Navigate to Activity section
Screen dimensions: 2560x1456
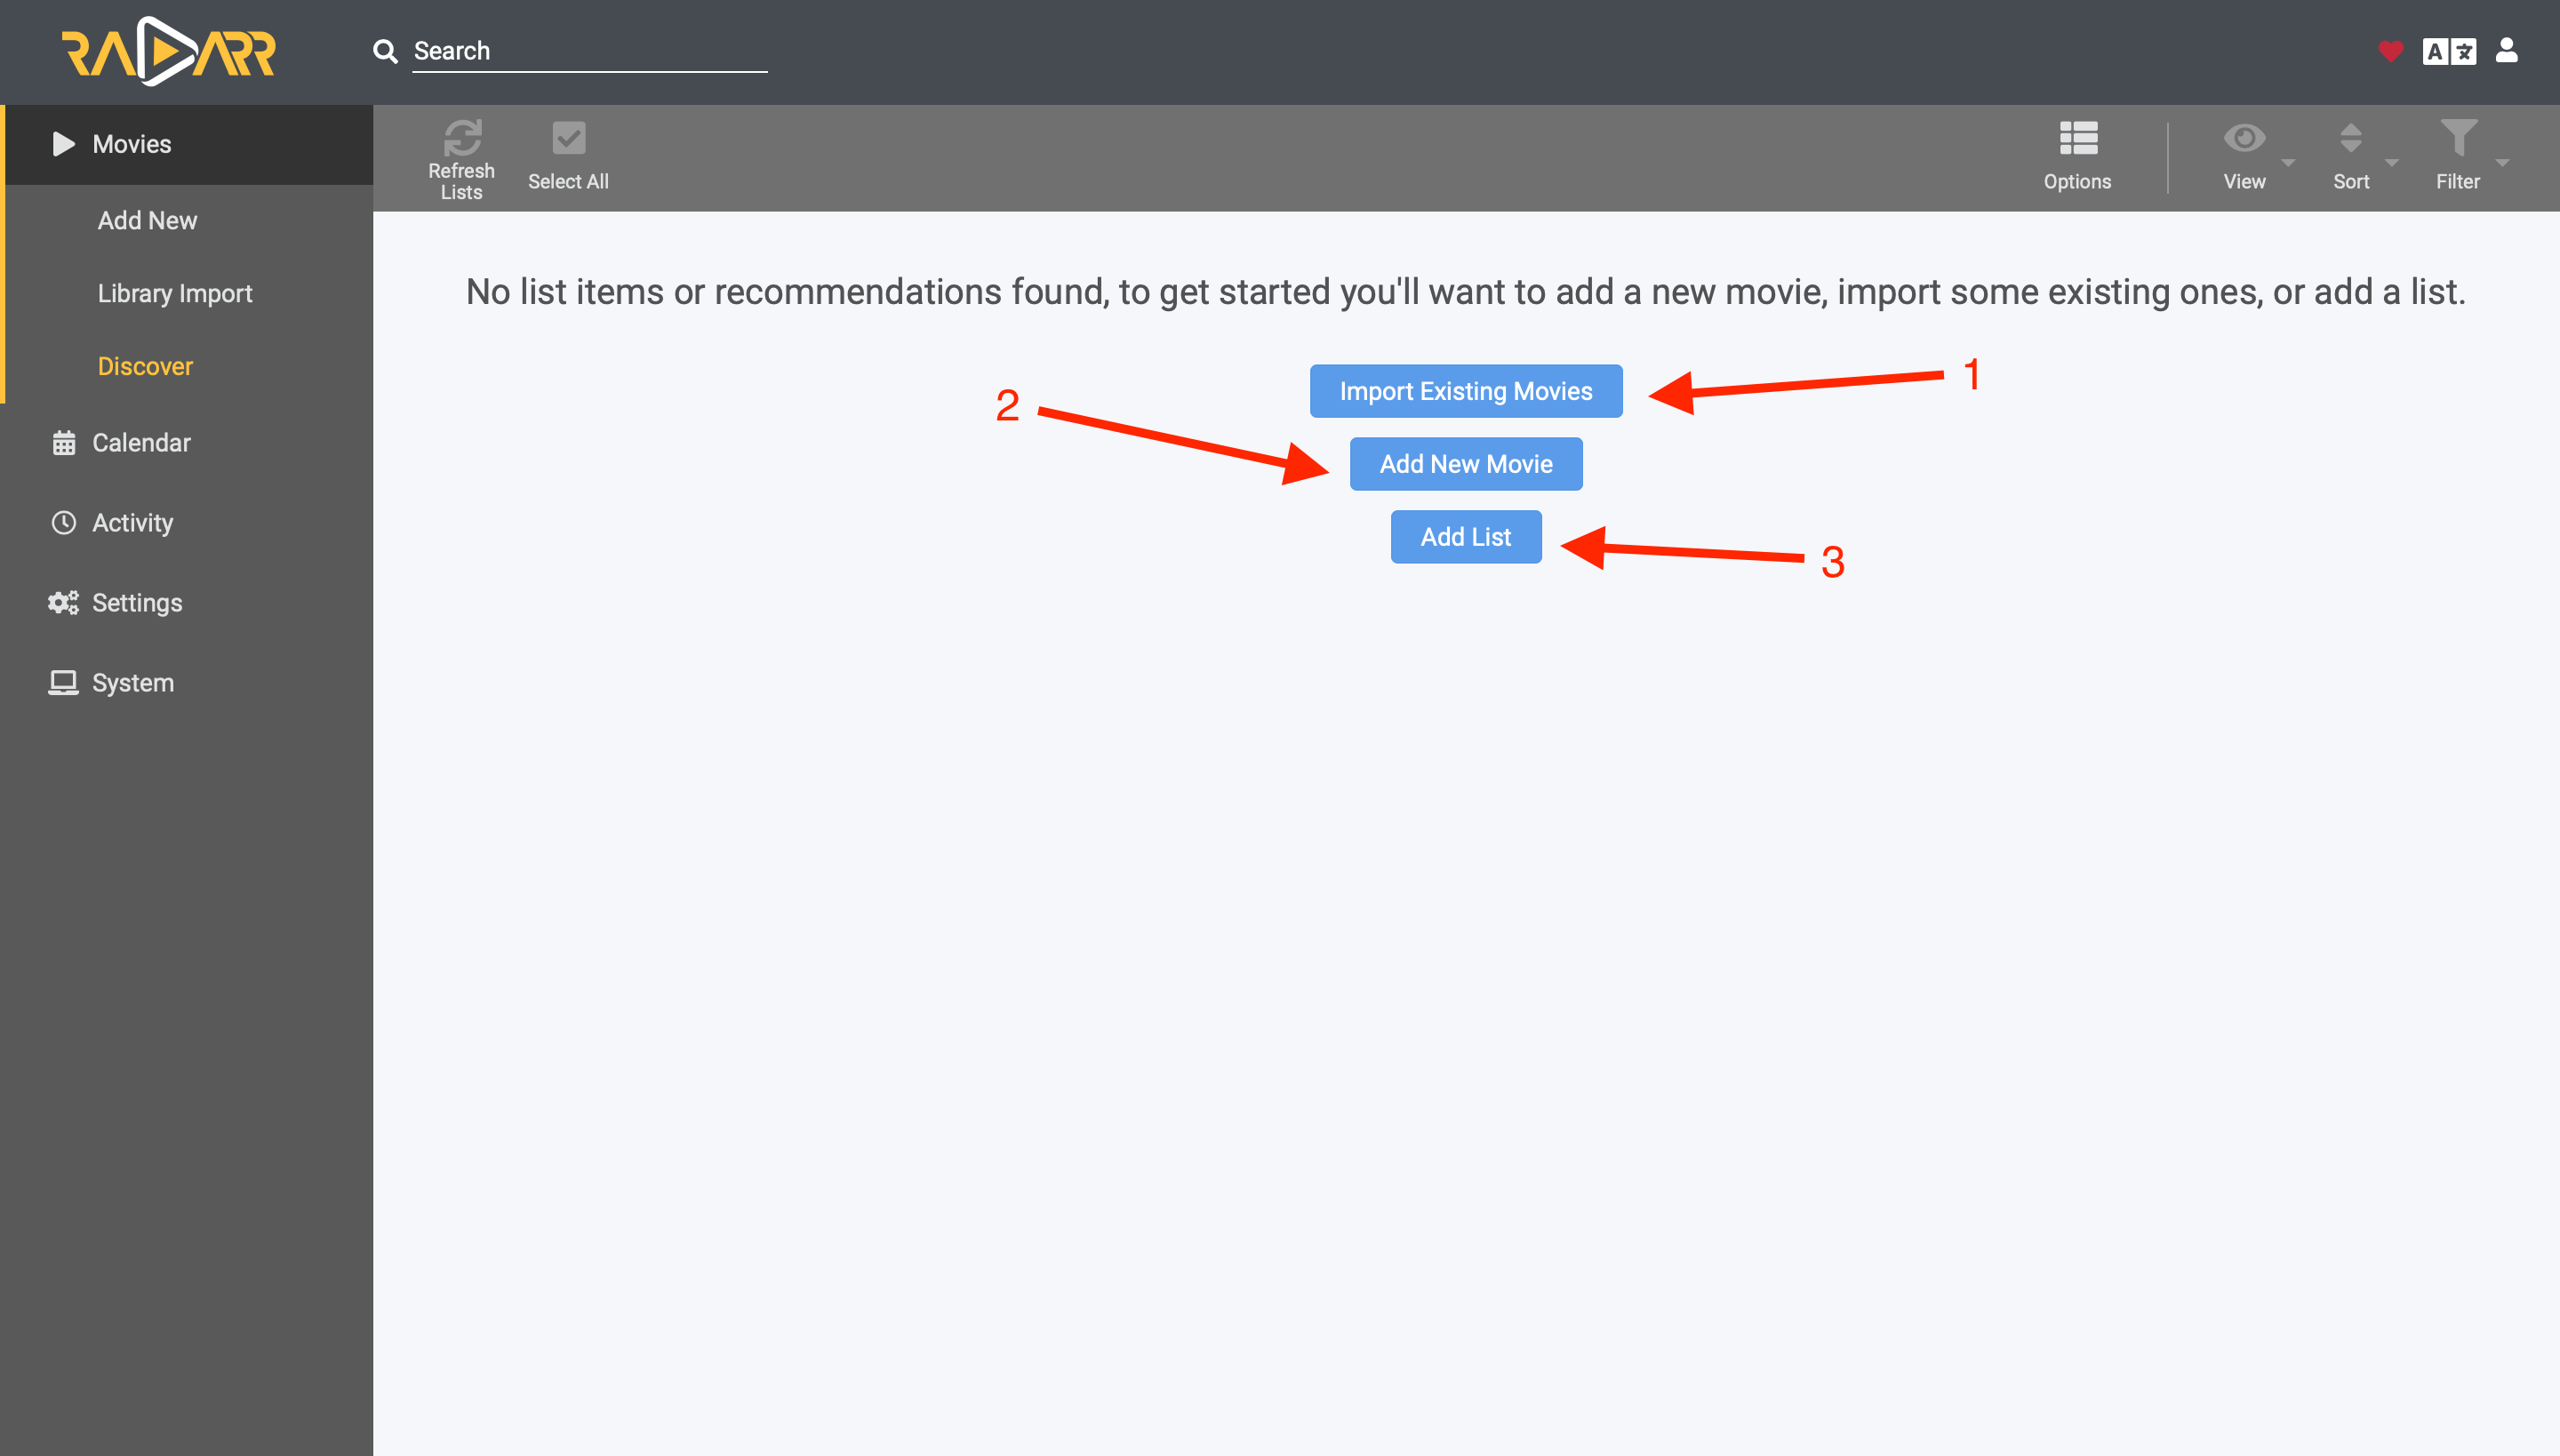(133, 523)
